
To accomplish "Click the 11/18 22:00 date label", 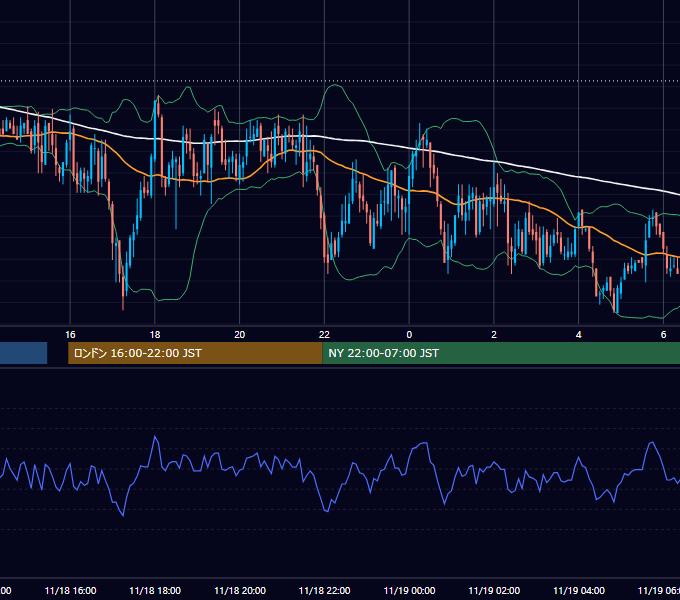I will [324, 590].
